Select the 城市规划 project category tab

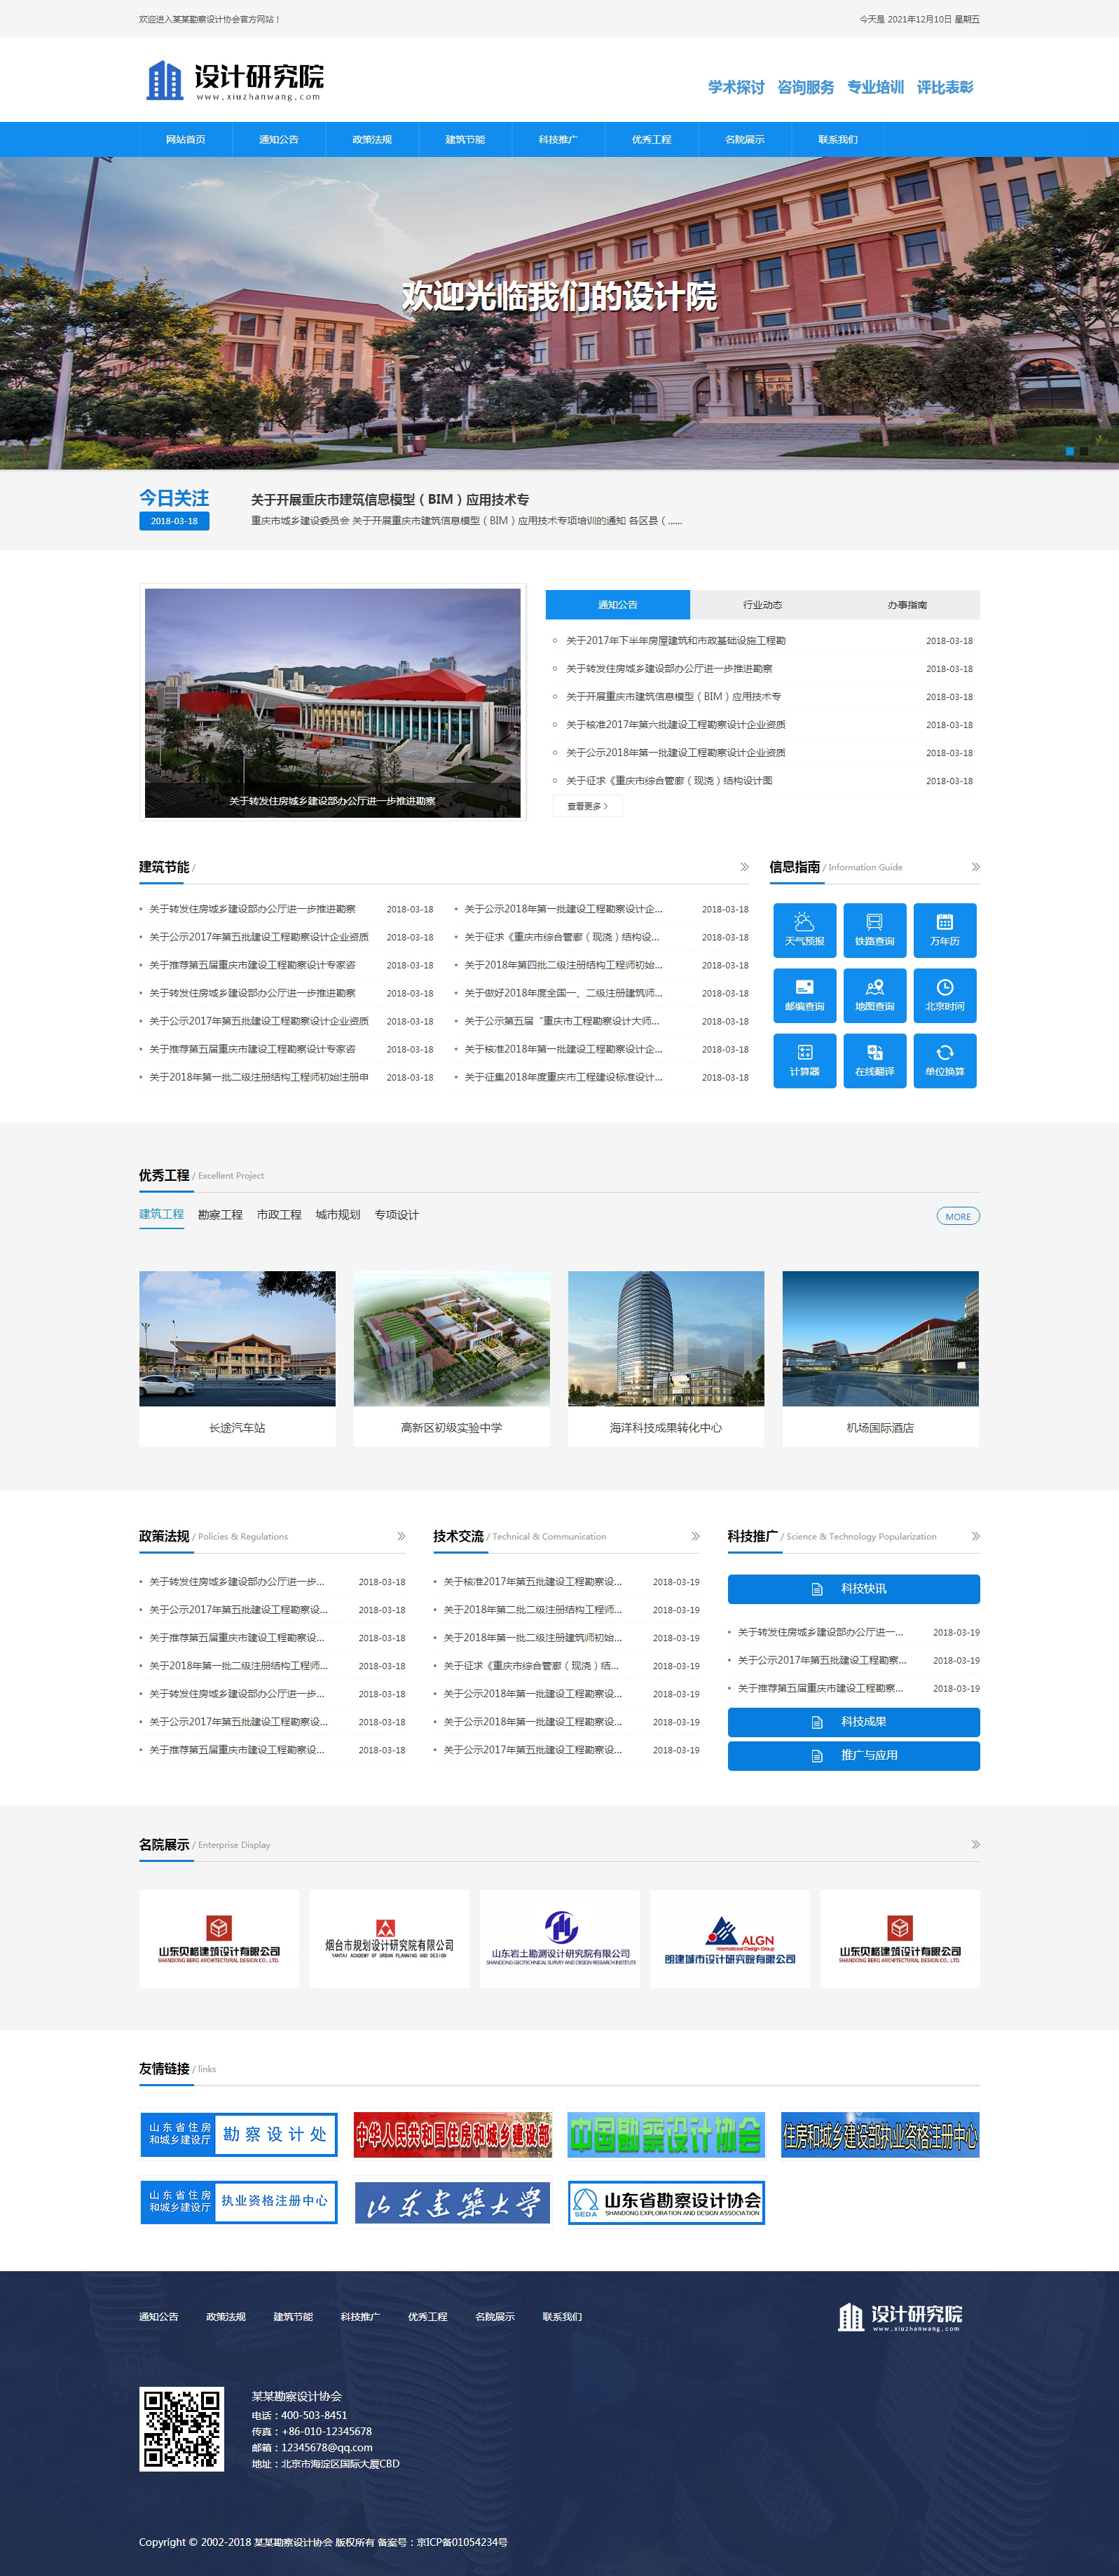click(338, 1215)
